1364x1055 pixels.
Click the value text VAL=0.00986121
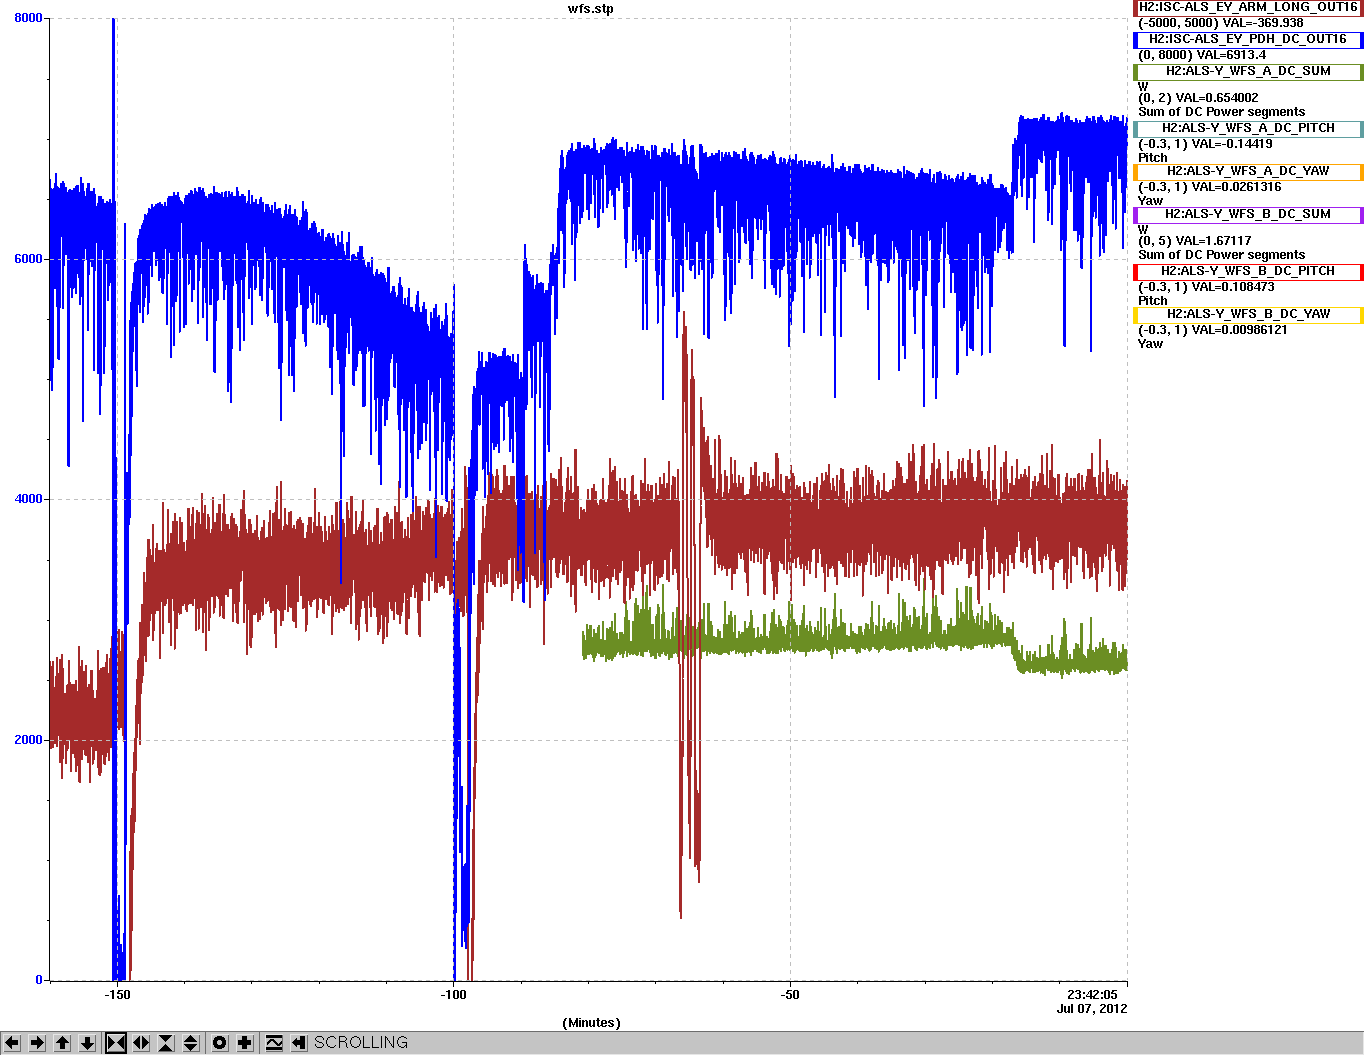click(x=1240, y=330)
